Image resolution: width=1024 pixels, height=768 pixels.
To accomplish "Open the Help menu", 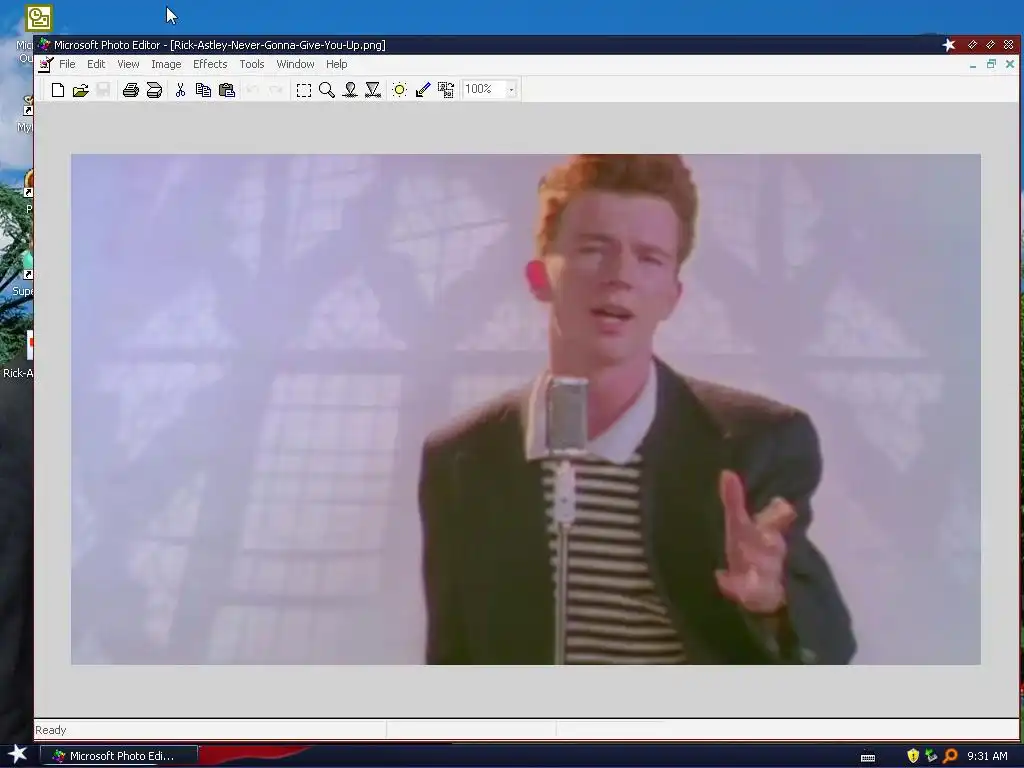I will click(x=336, y=64).
